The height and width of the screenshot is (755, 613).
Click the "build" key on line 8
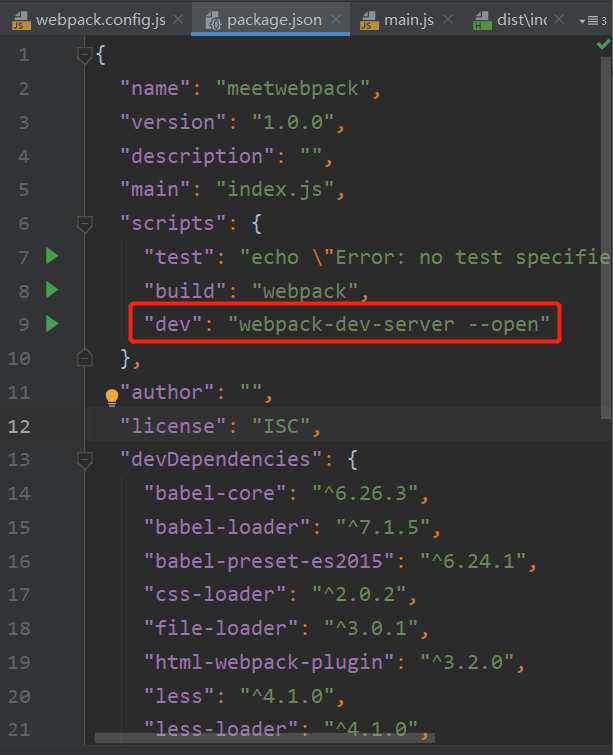(x=185, y=291)
